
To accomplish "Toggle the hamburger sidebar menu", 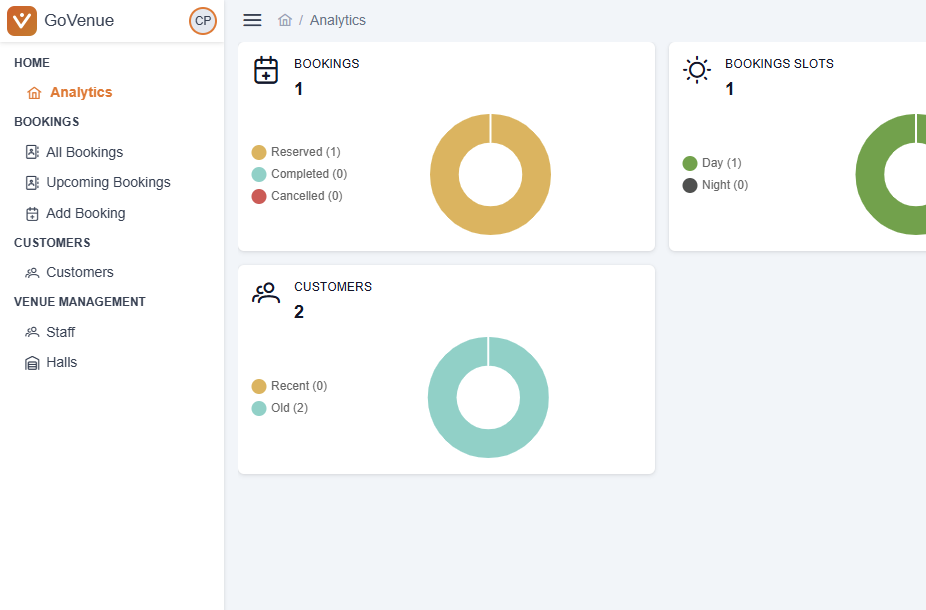I will click(x=252, y=20).
